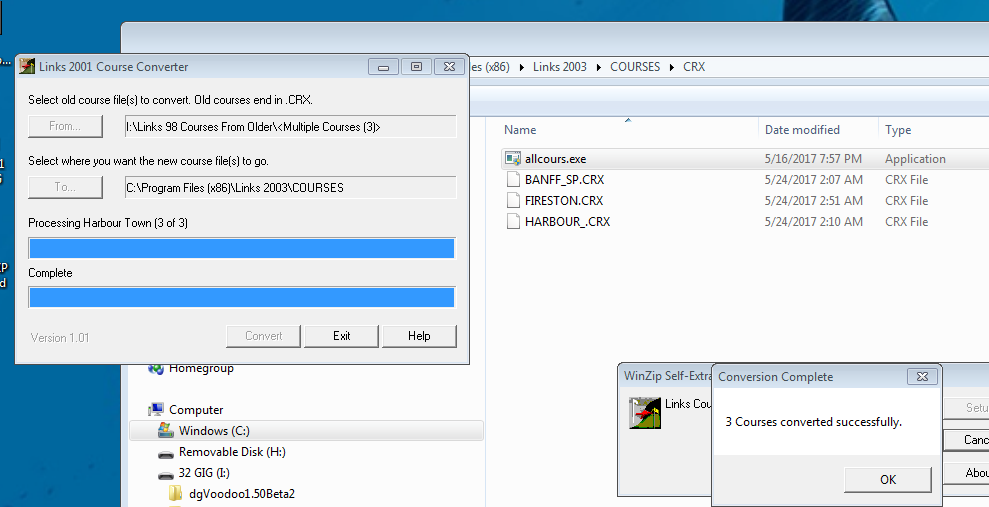Image resolution: width=989 pixels, height=507 pixels.
Task: Click COURSES in address breadcrumb
Action: [635, 66]
